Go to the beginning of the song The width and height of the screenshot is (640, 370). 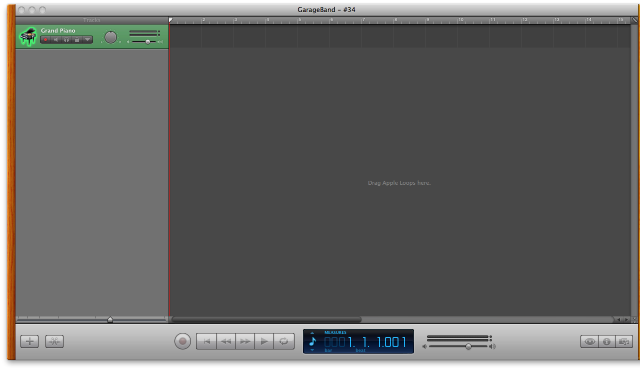[206, 341]
